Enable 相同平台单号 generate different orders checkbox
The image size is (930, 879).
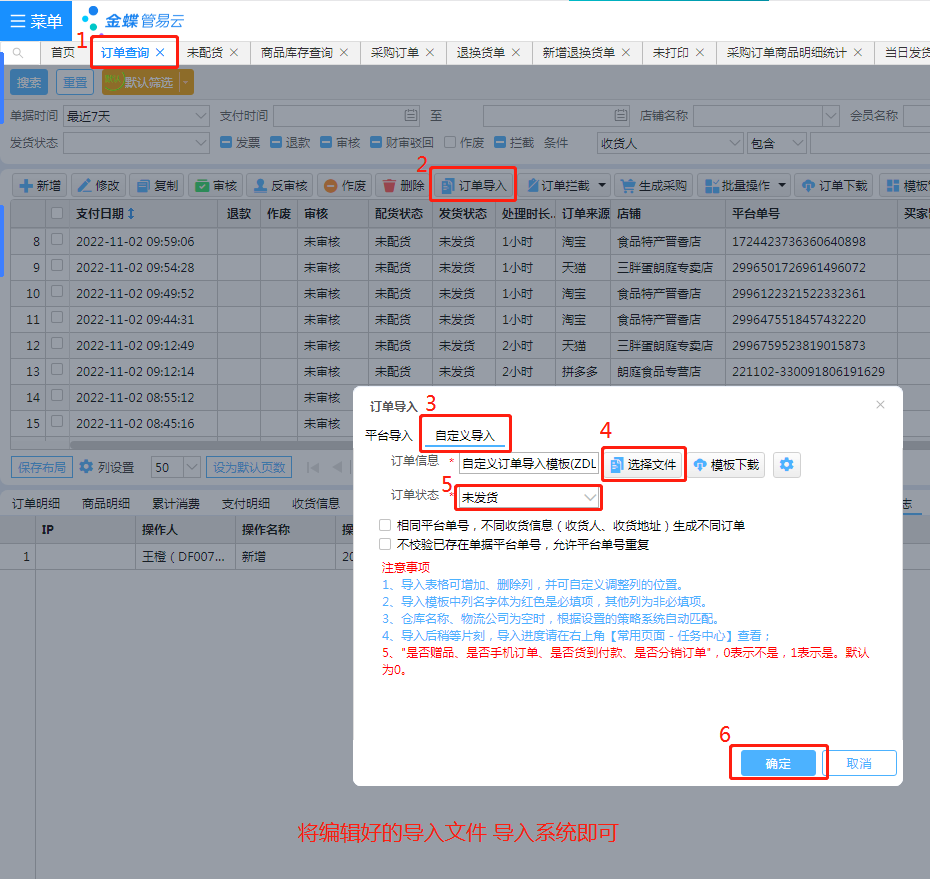coord(385,525)
